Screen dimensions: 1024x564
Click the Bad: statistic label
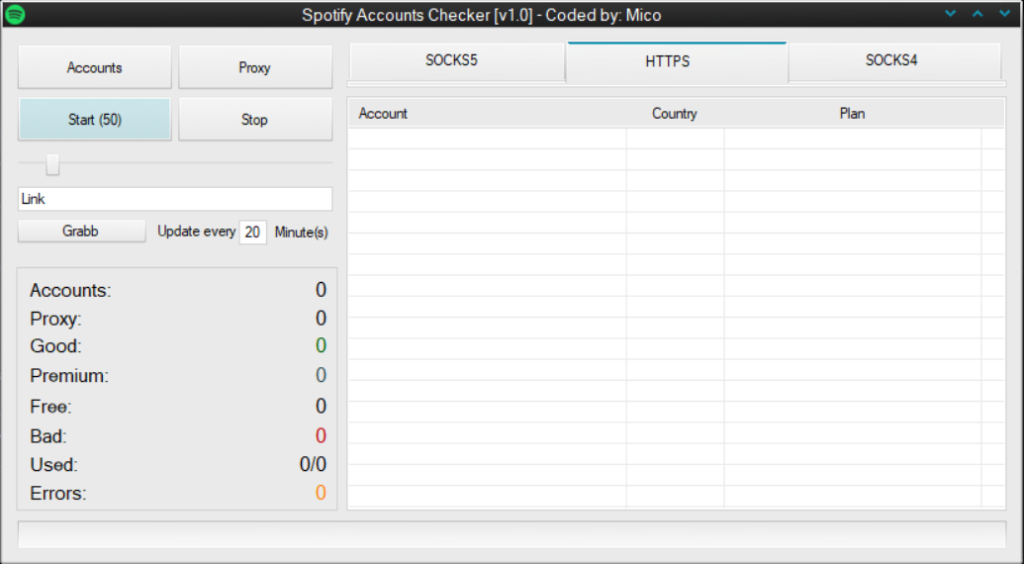48,436
